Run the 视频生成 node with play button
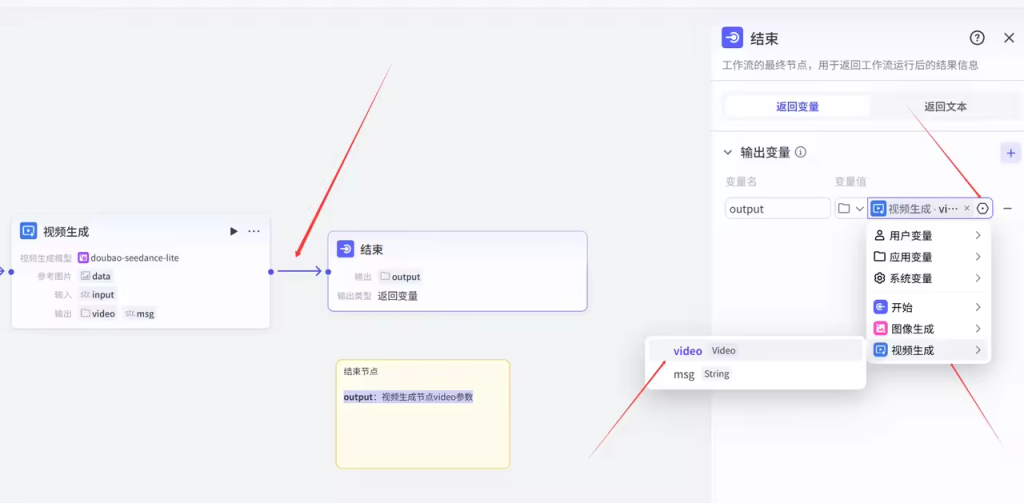 [234, 231]
